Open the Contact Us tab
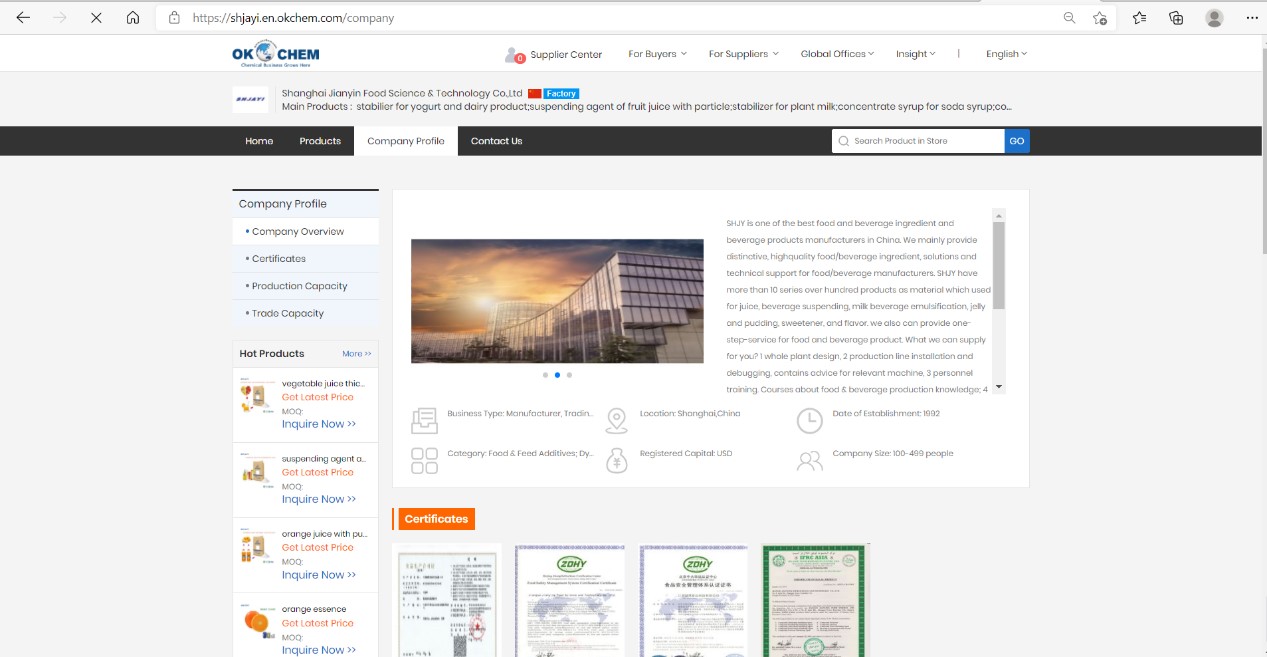Image resolution: width=1267 pixels, height=657 pixels. [496, 141]
